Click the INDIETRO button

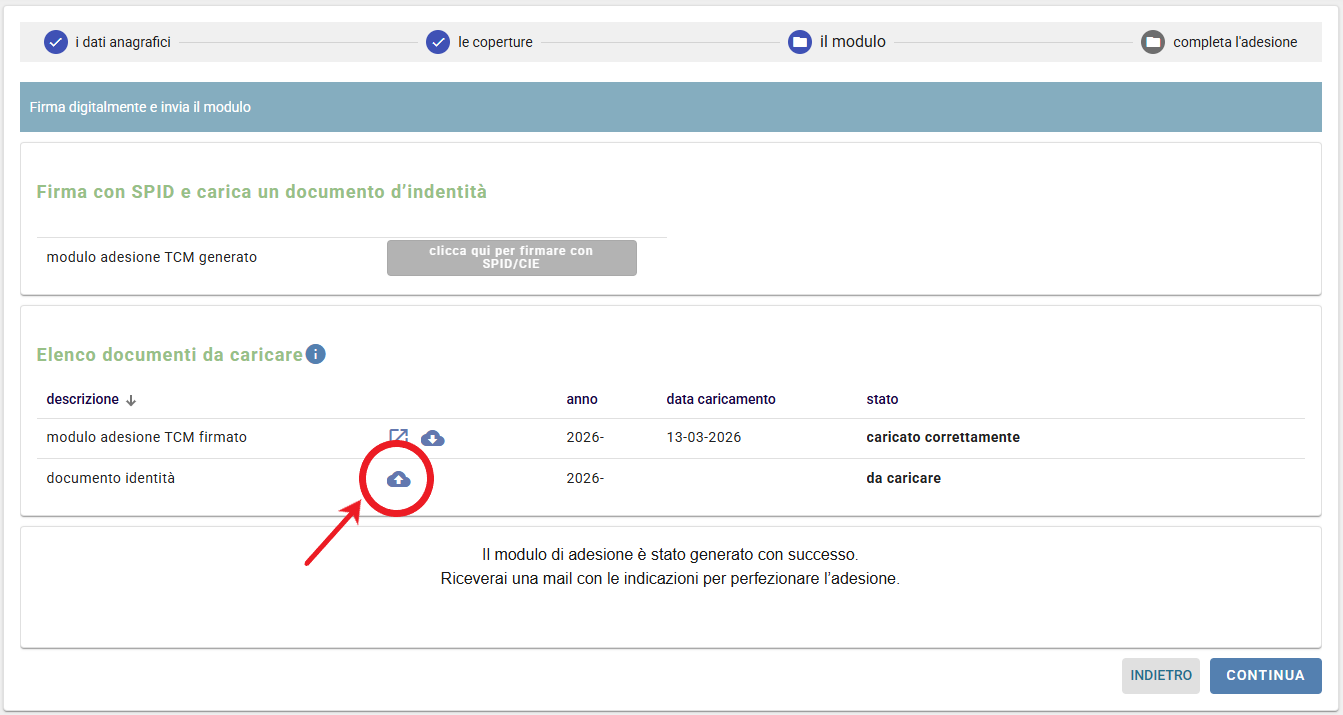pos(1161,676)
